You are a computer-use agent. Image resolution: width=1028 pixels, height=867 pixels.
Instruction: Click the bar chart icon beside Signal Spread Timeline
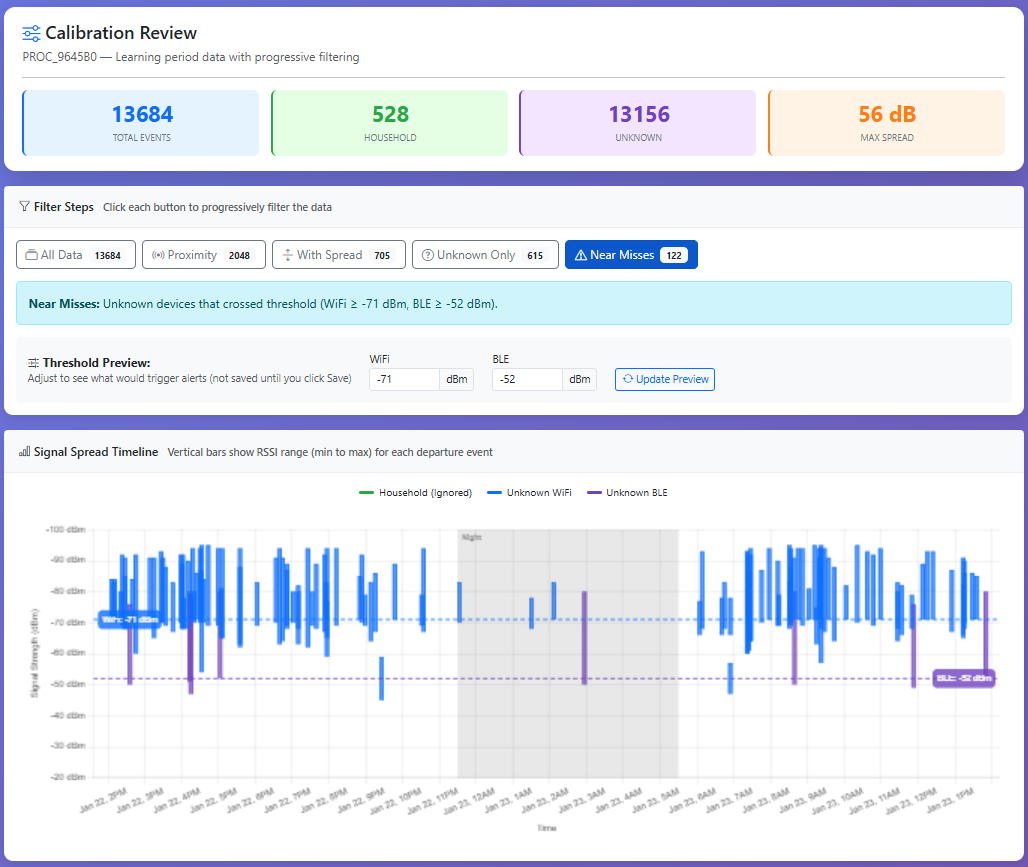pyautogui.click(x=24, y=452)
